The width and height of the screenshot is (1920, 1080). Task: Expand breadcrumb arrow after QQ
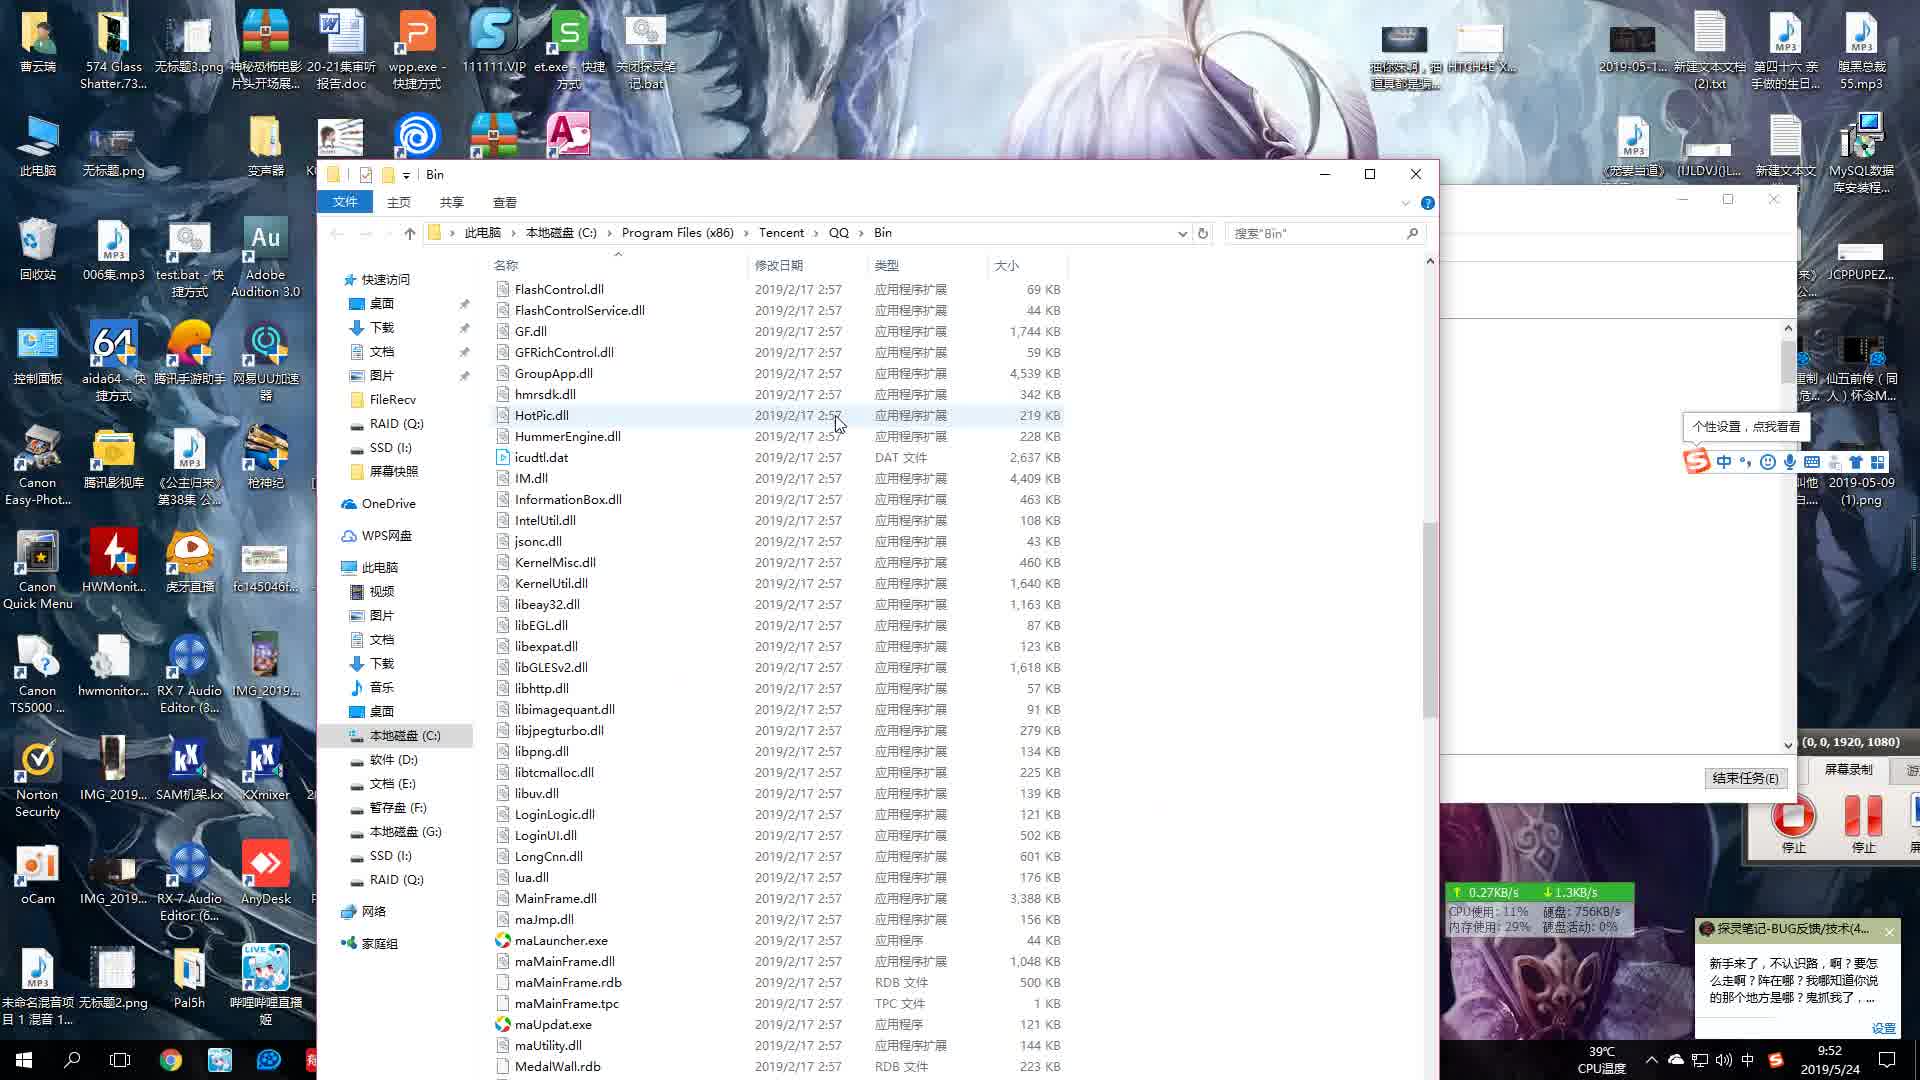point(861,233)
